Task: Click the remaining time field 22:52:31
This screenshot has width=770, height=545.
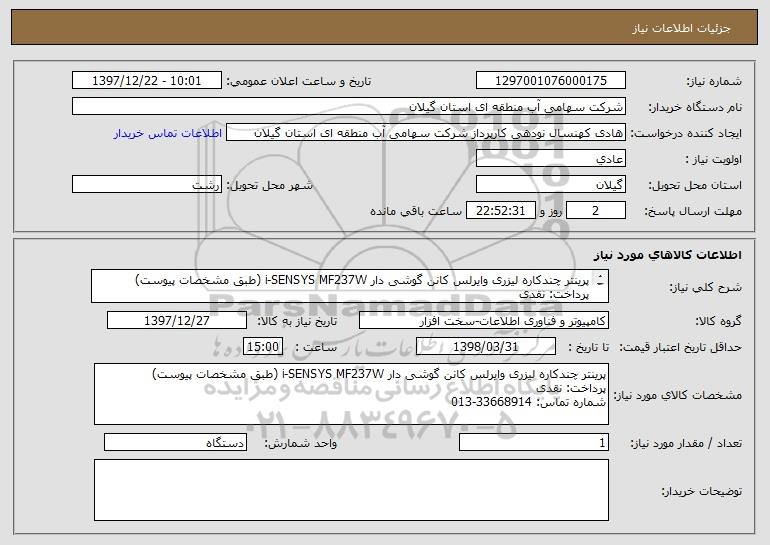Action: pos(500,210)
